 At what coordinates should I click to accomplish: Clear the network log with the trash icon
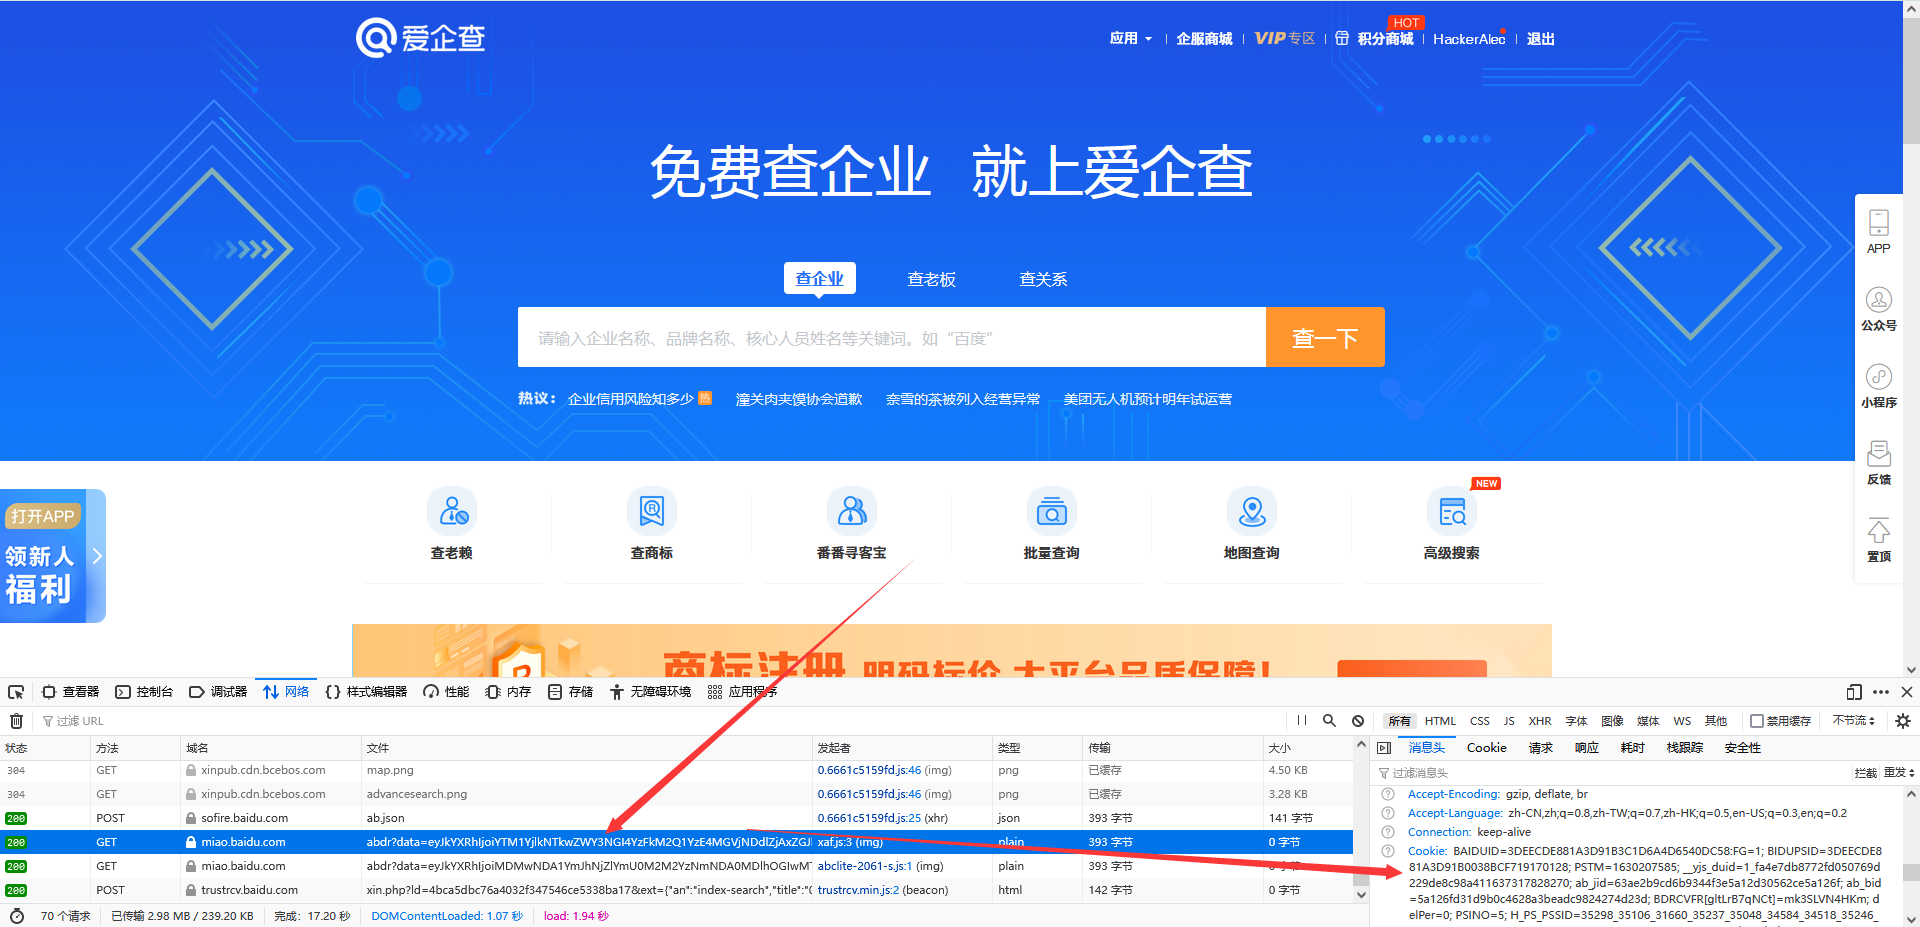click(x=16, y=721)
